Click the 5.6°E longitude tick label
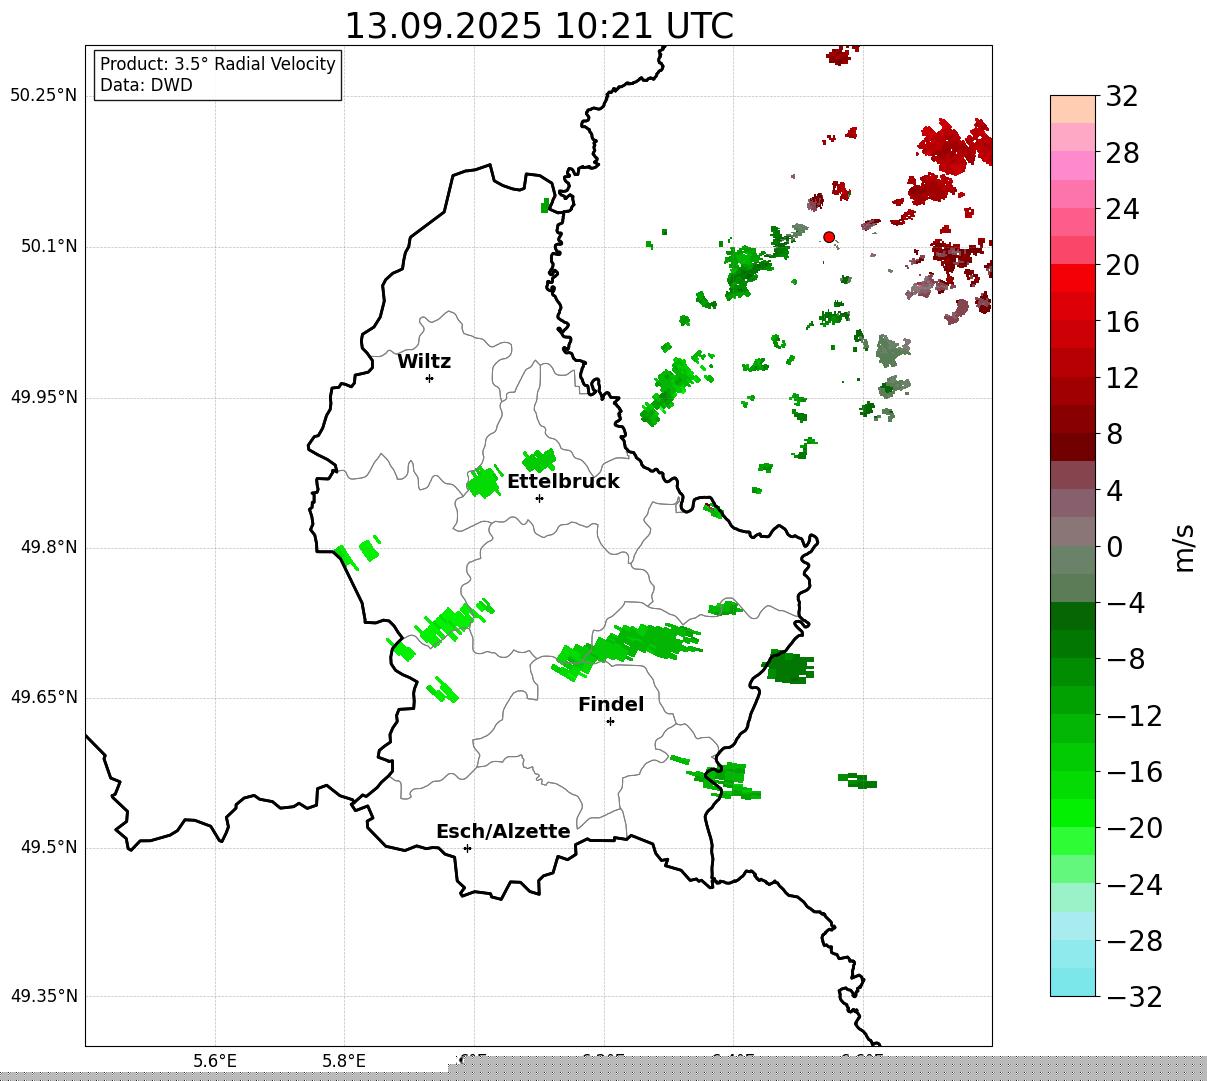Screen dimensions: 1207x1081 [215, 1061]
